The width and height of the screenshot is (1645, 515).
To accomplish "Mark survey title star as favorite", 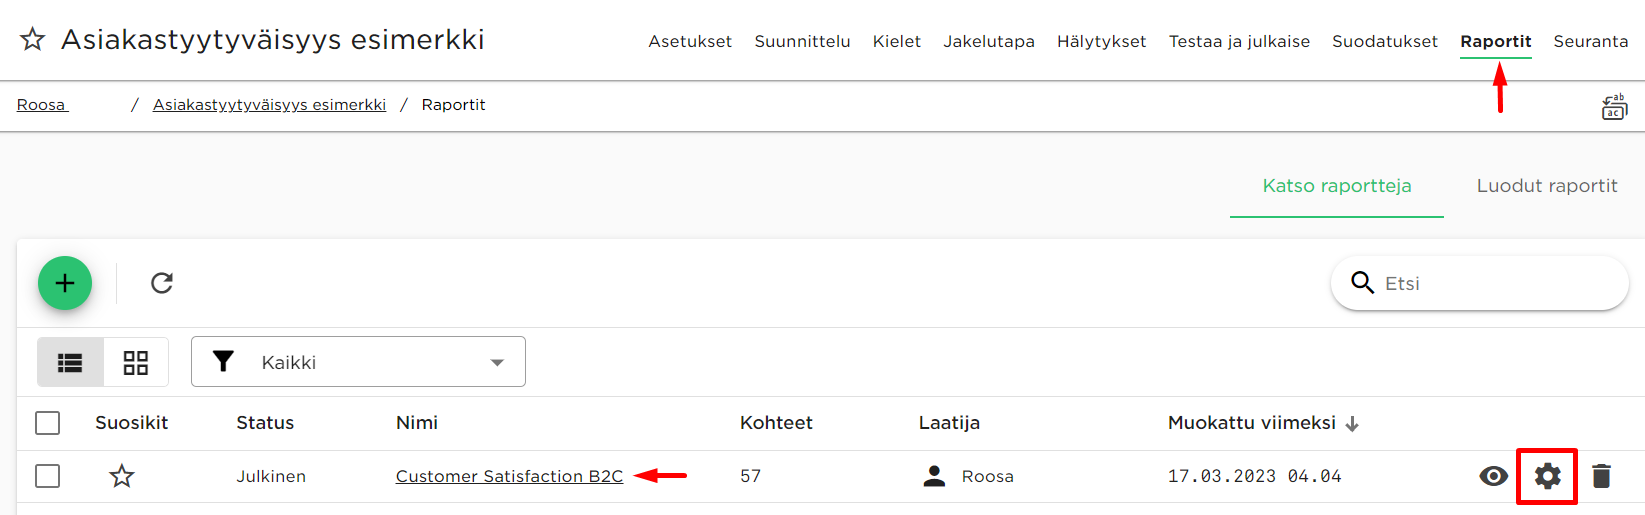I will point(33,39).
